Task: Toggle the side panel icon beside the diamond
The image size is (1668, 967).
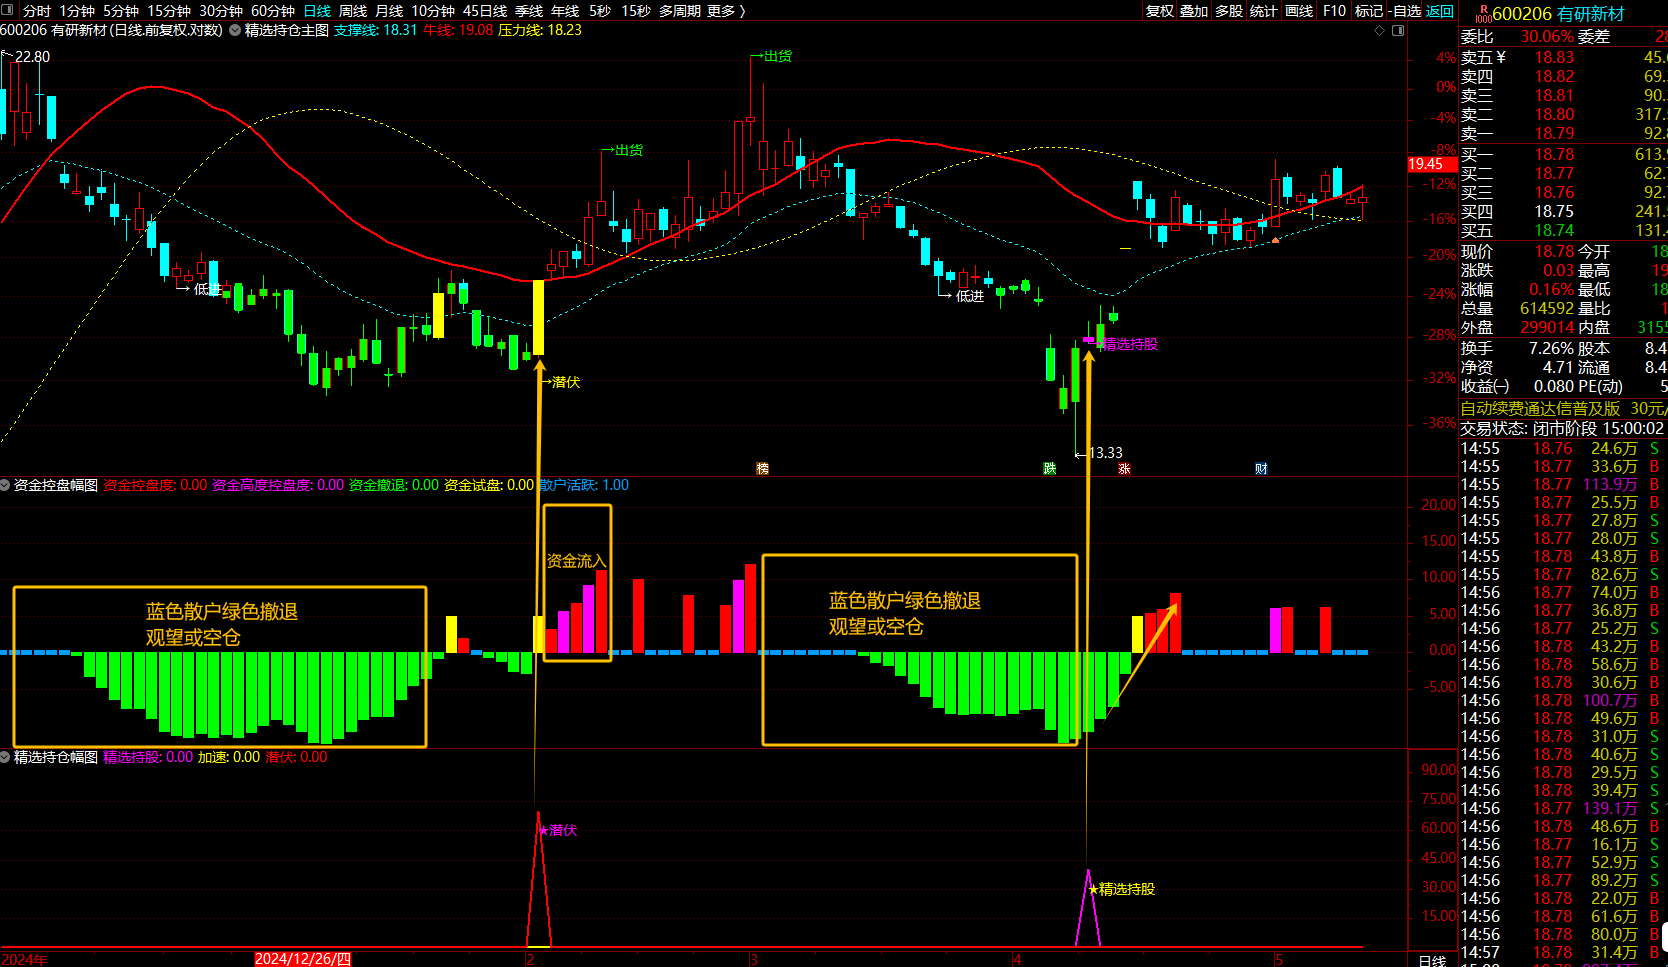Action: tap(1398, 30)
